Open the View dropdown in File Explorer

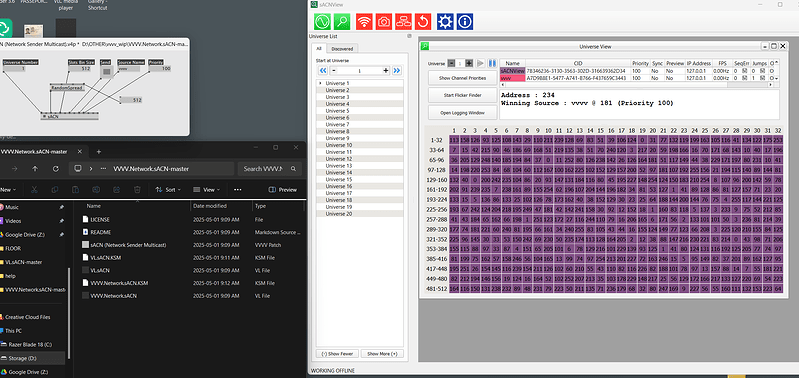pos(207,190)
